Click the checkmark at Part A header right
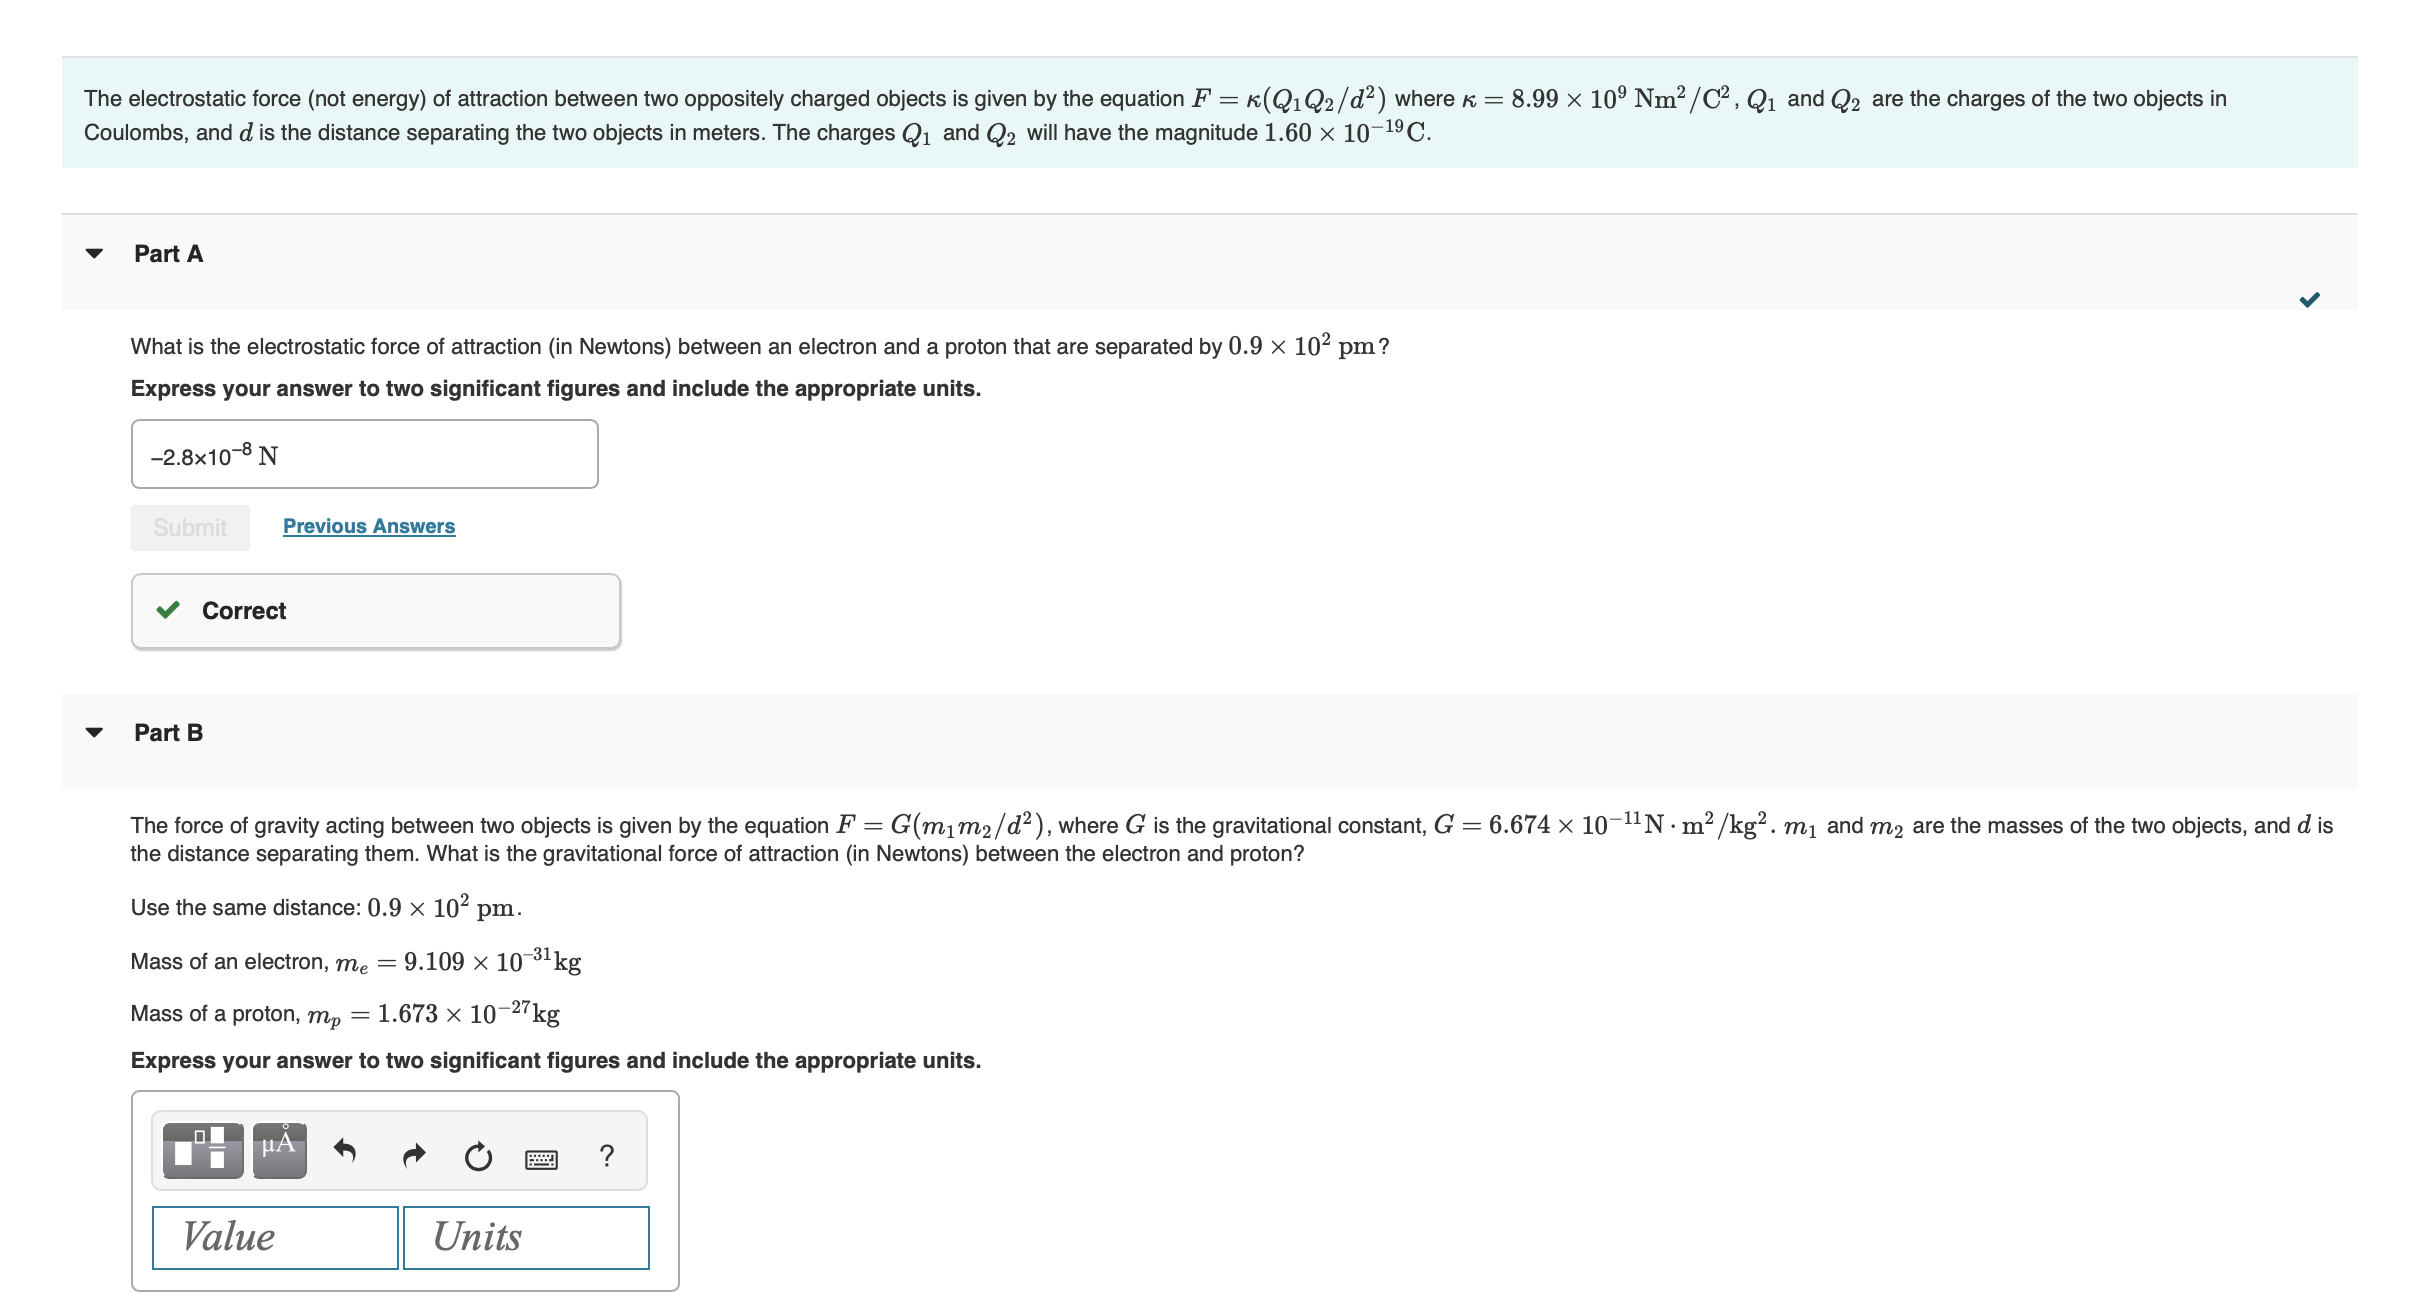Viewport: 2418px width, 1308px height. click(2308, 297)
